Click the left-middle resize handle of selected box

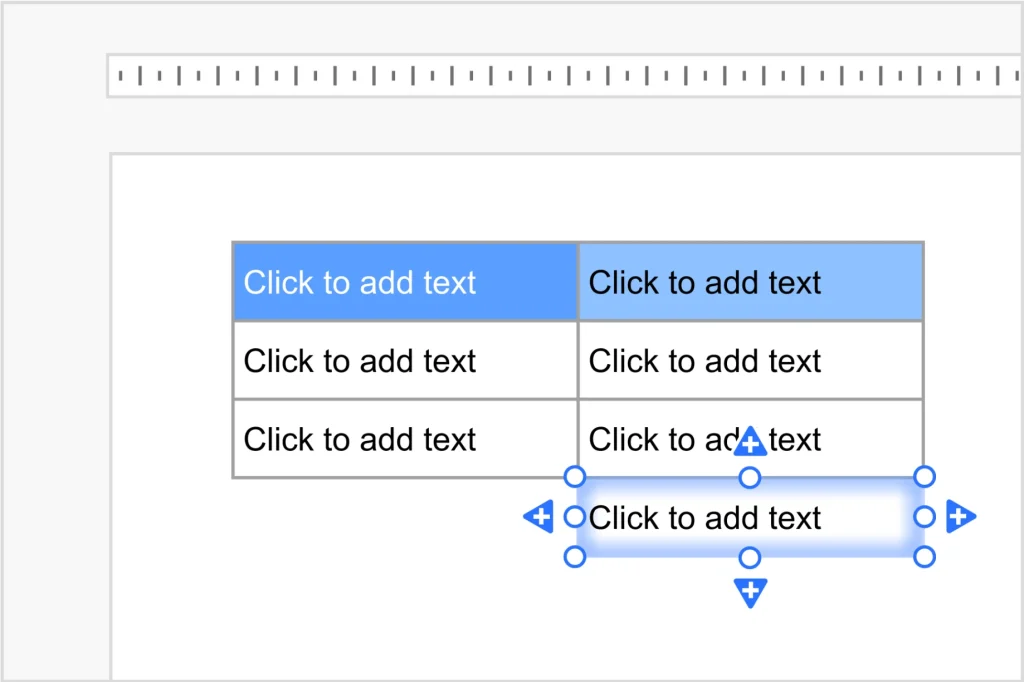tap(575, 517)
